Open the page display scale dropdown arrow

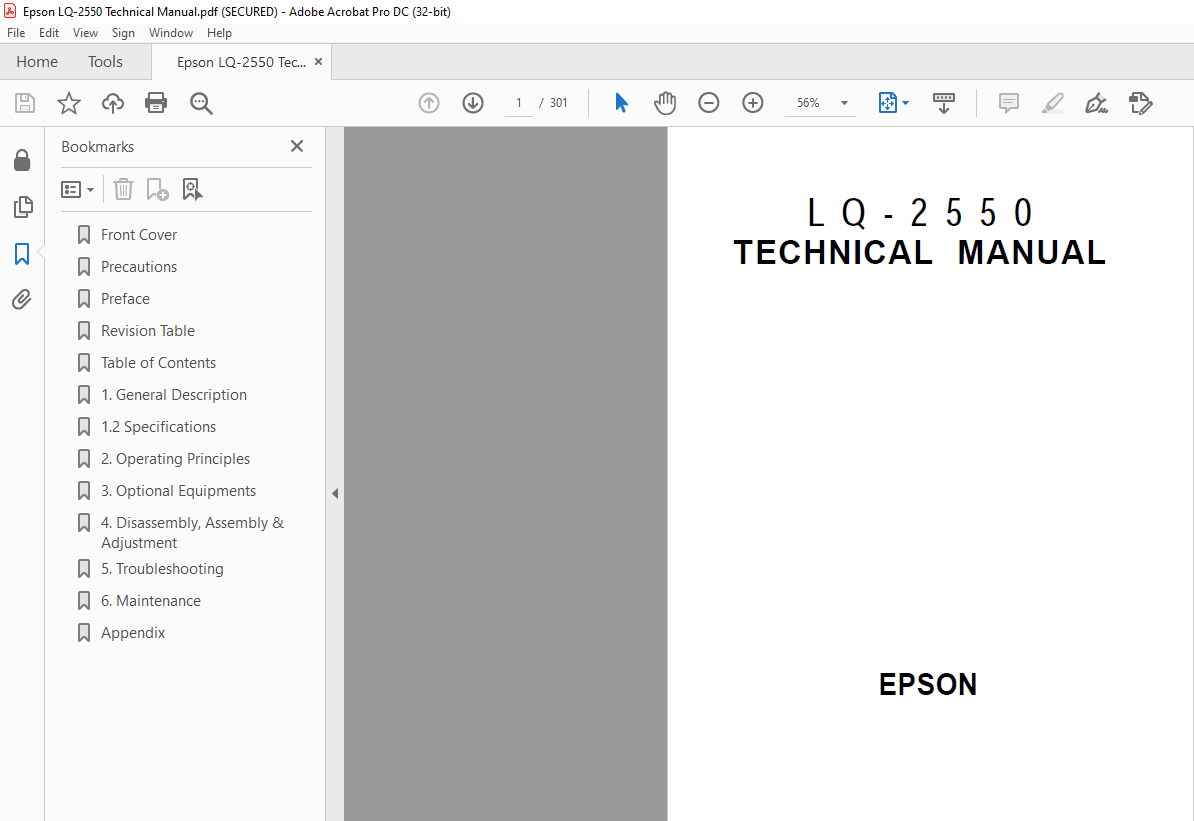point(905,102)
